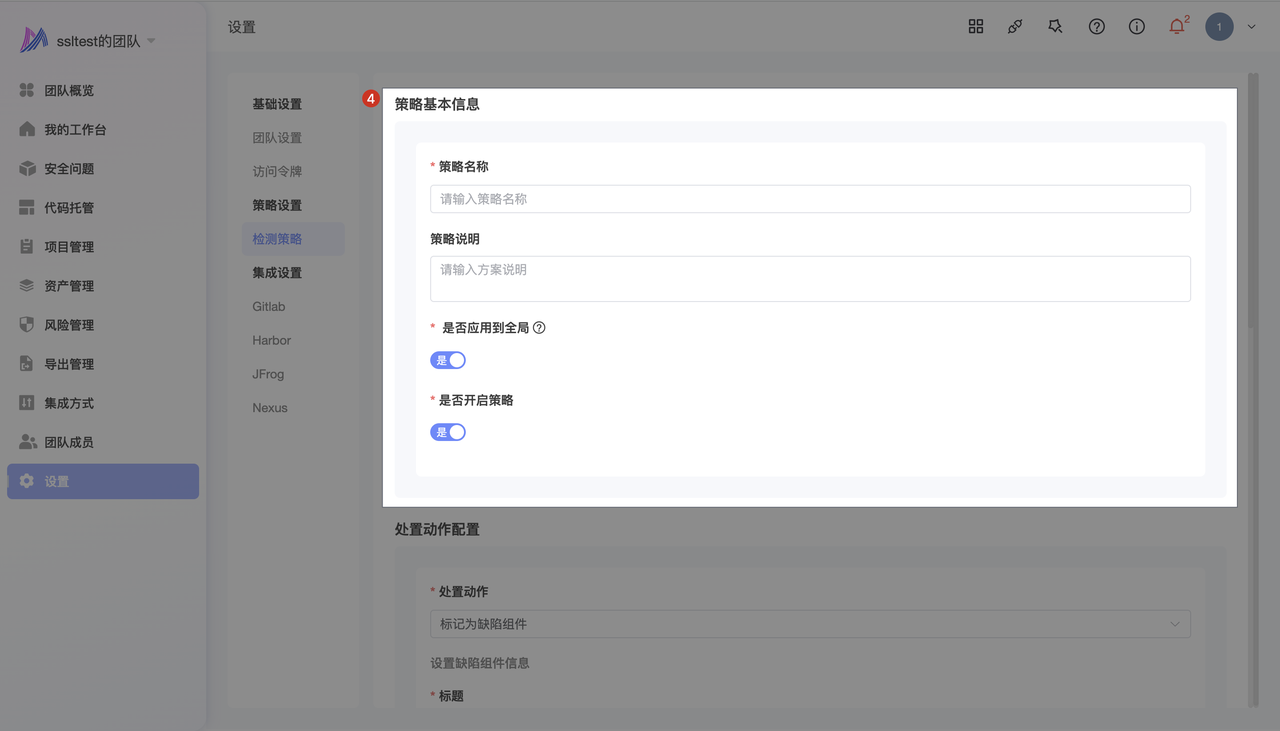Click the 策略说明 text area
This screenshot has width=1280, height=731.
click(x=810, y=279)
